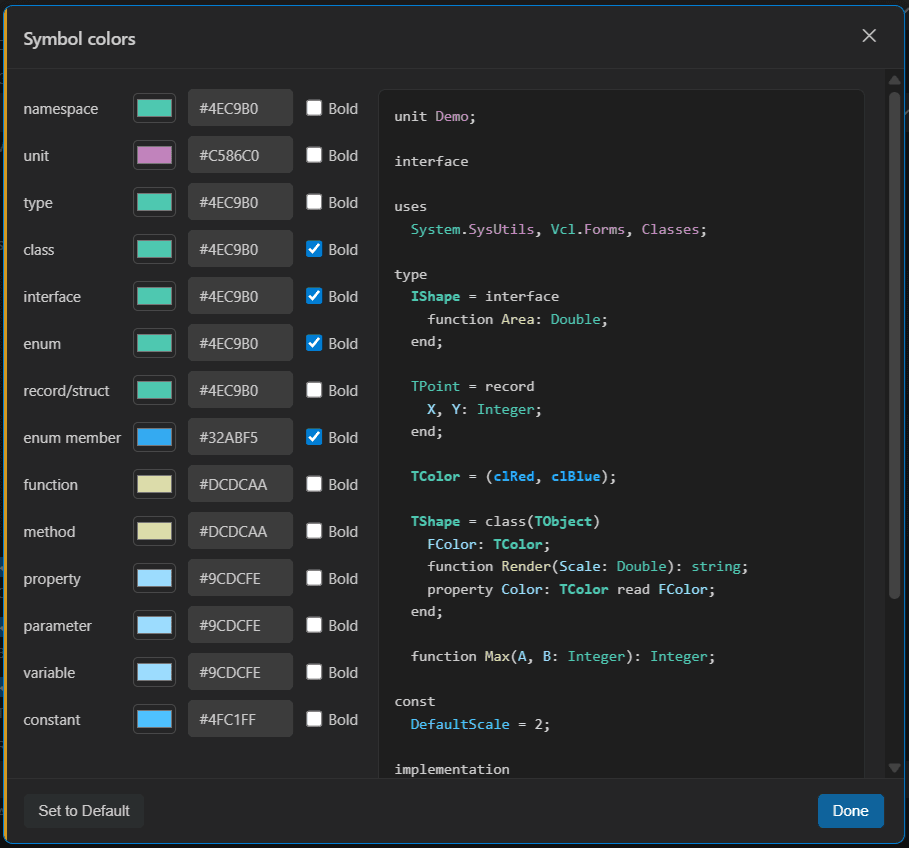909x848 pixels.
Task: Click the vertical scrollbar thumb
Action: point(894,345)
